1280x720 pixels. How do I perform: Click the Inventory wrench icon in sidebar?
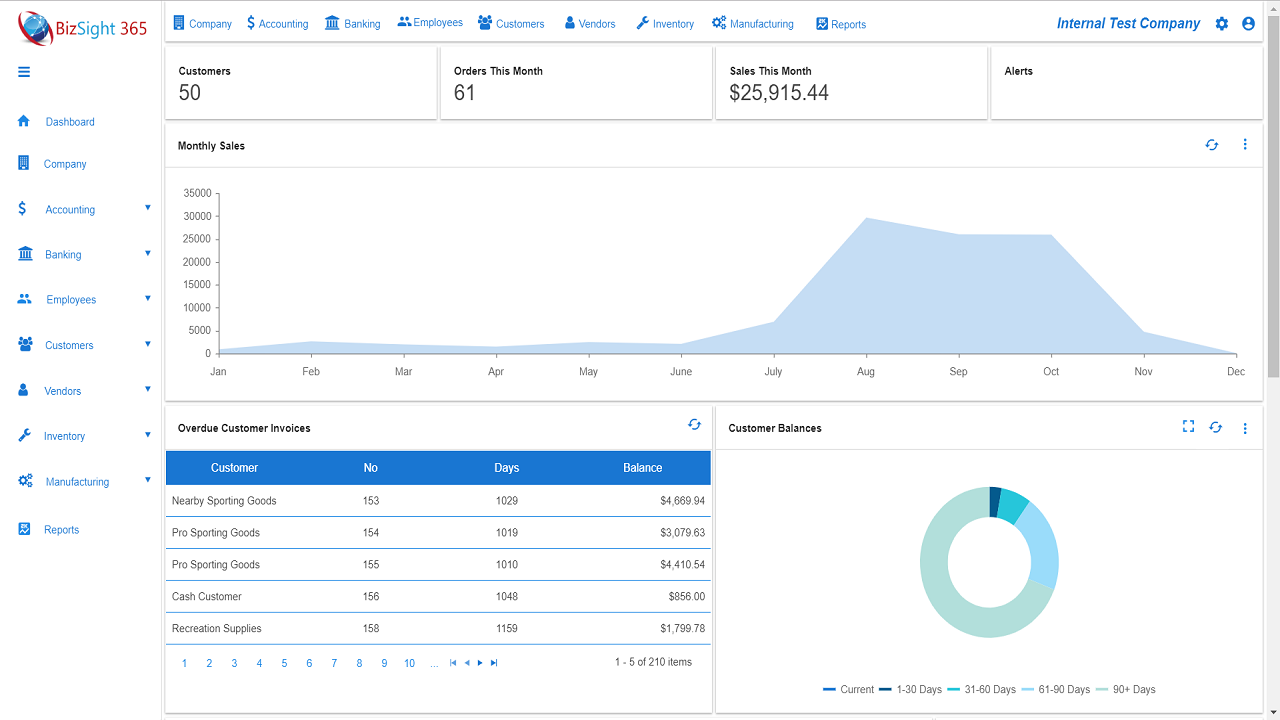(24, 436)
